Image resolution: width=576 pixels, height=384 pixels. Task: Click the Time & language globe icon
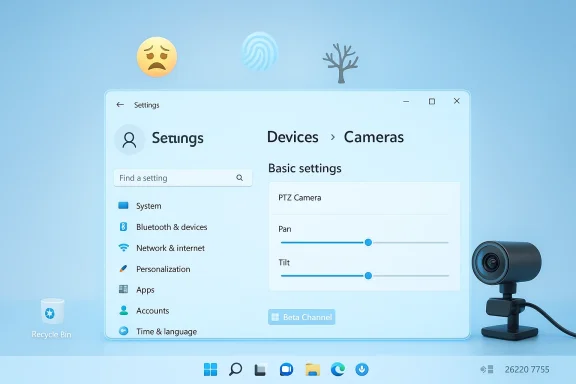click(124, 331)
